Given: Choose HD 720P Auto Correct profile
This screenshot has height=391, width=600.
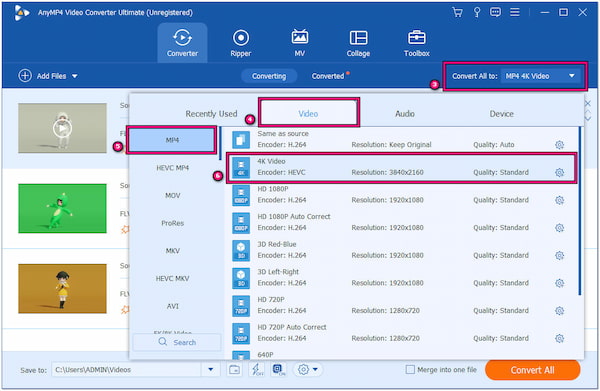Looking at the screenshot, I should [x=401, y=333].
